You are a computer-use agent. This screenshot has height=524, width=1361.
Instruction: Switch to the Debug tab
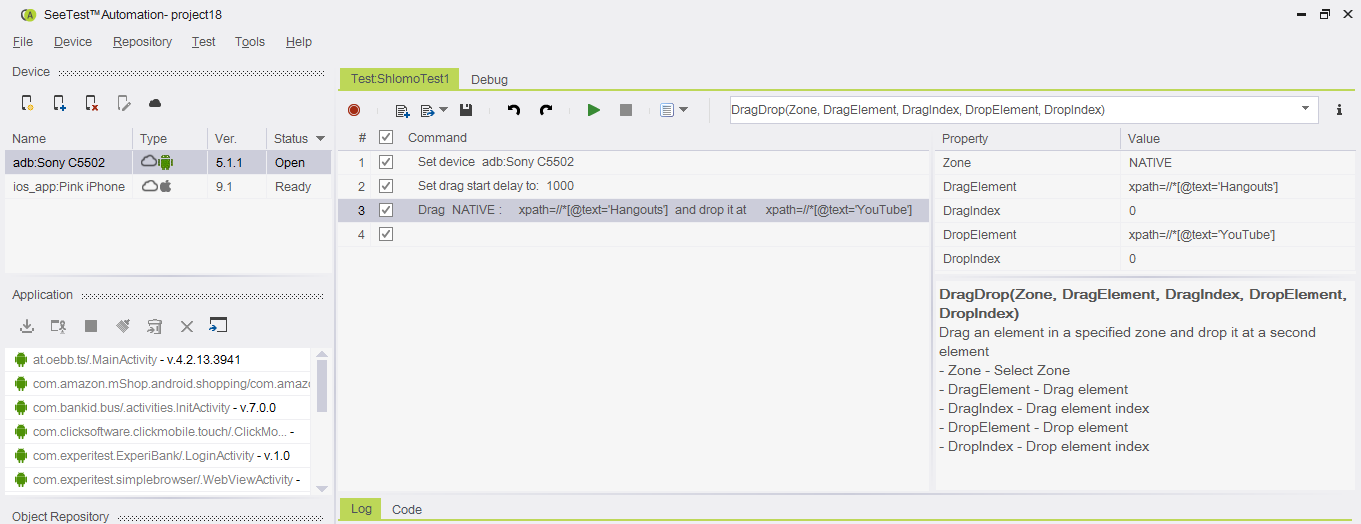point(489,79)
